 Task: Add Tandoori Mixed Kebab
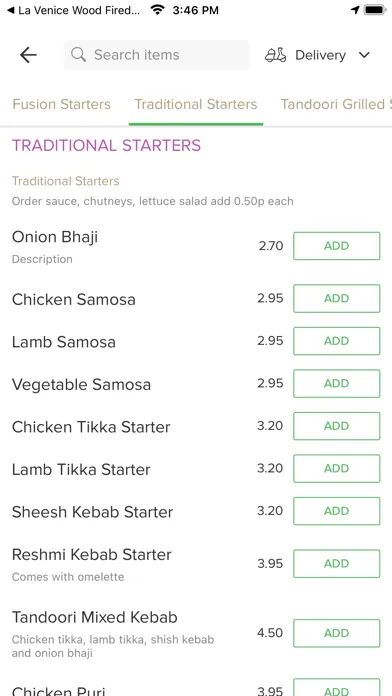337,633
